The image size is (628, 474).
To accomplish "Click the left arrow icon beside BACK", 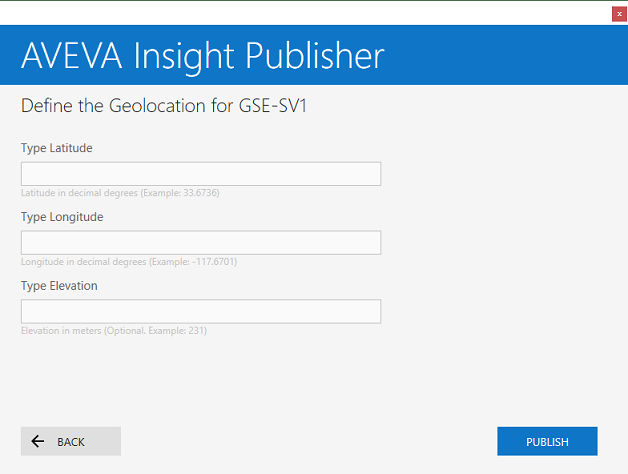I will 38,441.
